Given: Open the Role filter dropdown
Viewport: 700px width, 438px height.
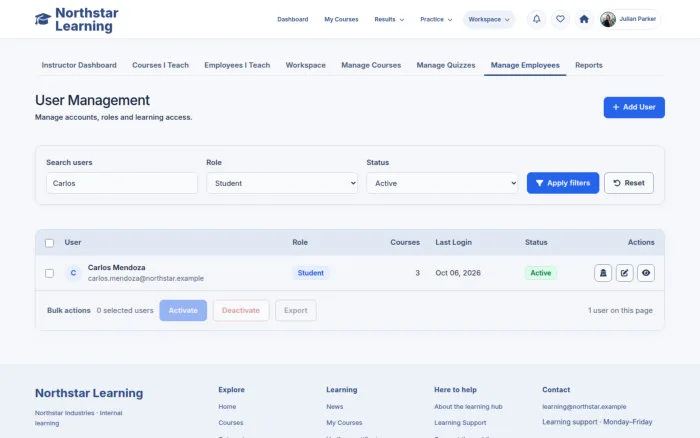Looking at the screenshot, I should coord(282,183).
